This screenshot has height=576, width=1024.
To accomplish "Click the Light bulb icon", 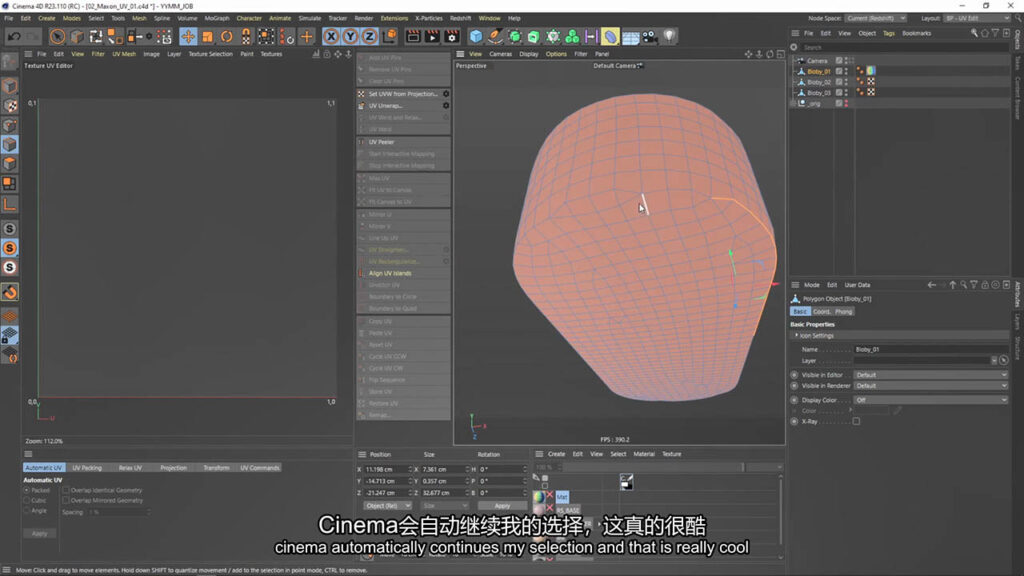I will (669, 37).
